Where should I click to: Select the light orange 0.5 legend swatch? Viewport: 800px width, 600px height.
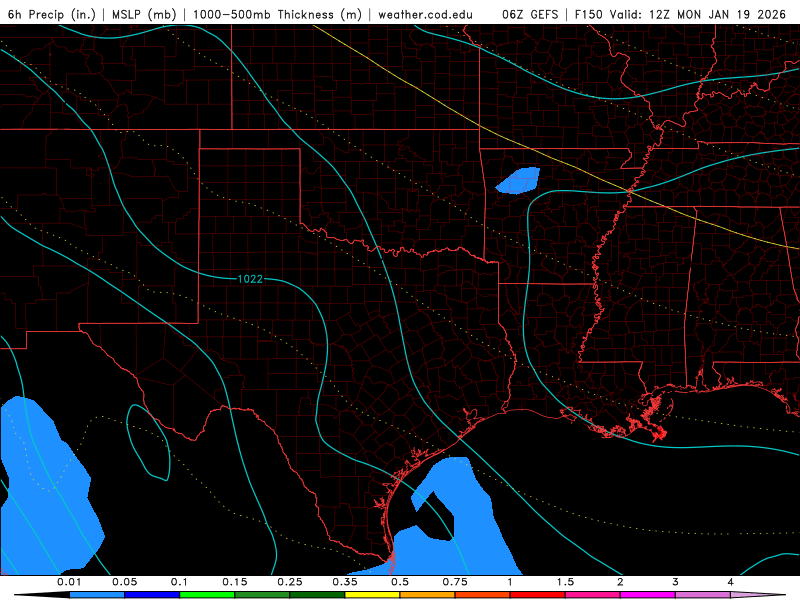pyautogui.click(x=428, y=595)
